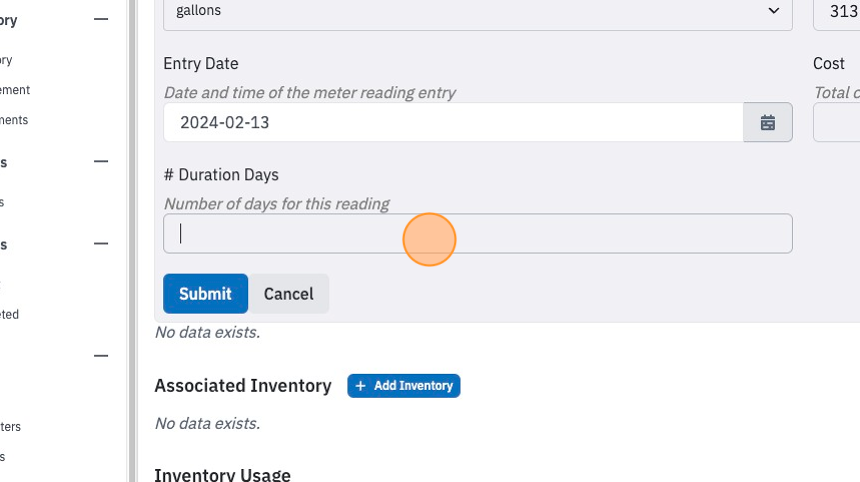The width and height of the screenshot is (860, 482).
Task: Click the Entry Date field showing 2024-02-13
Action: point(454,122)
